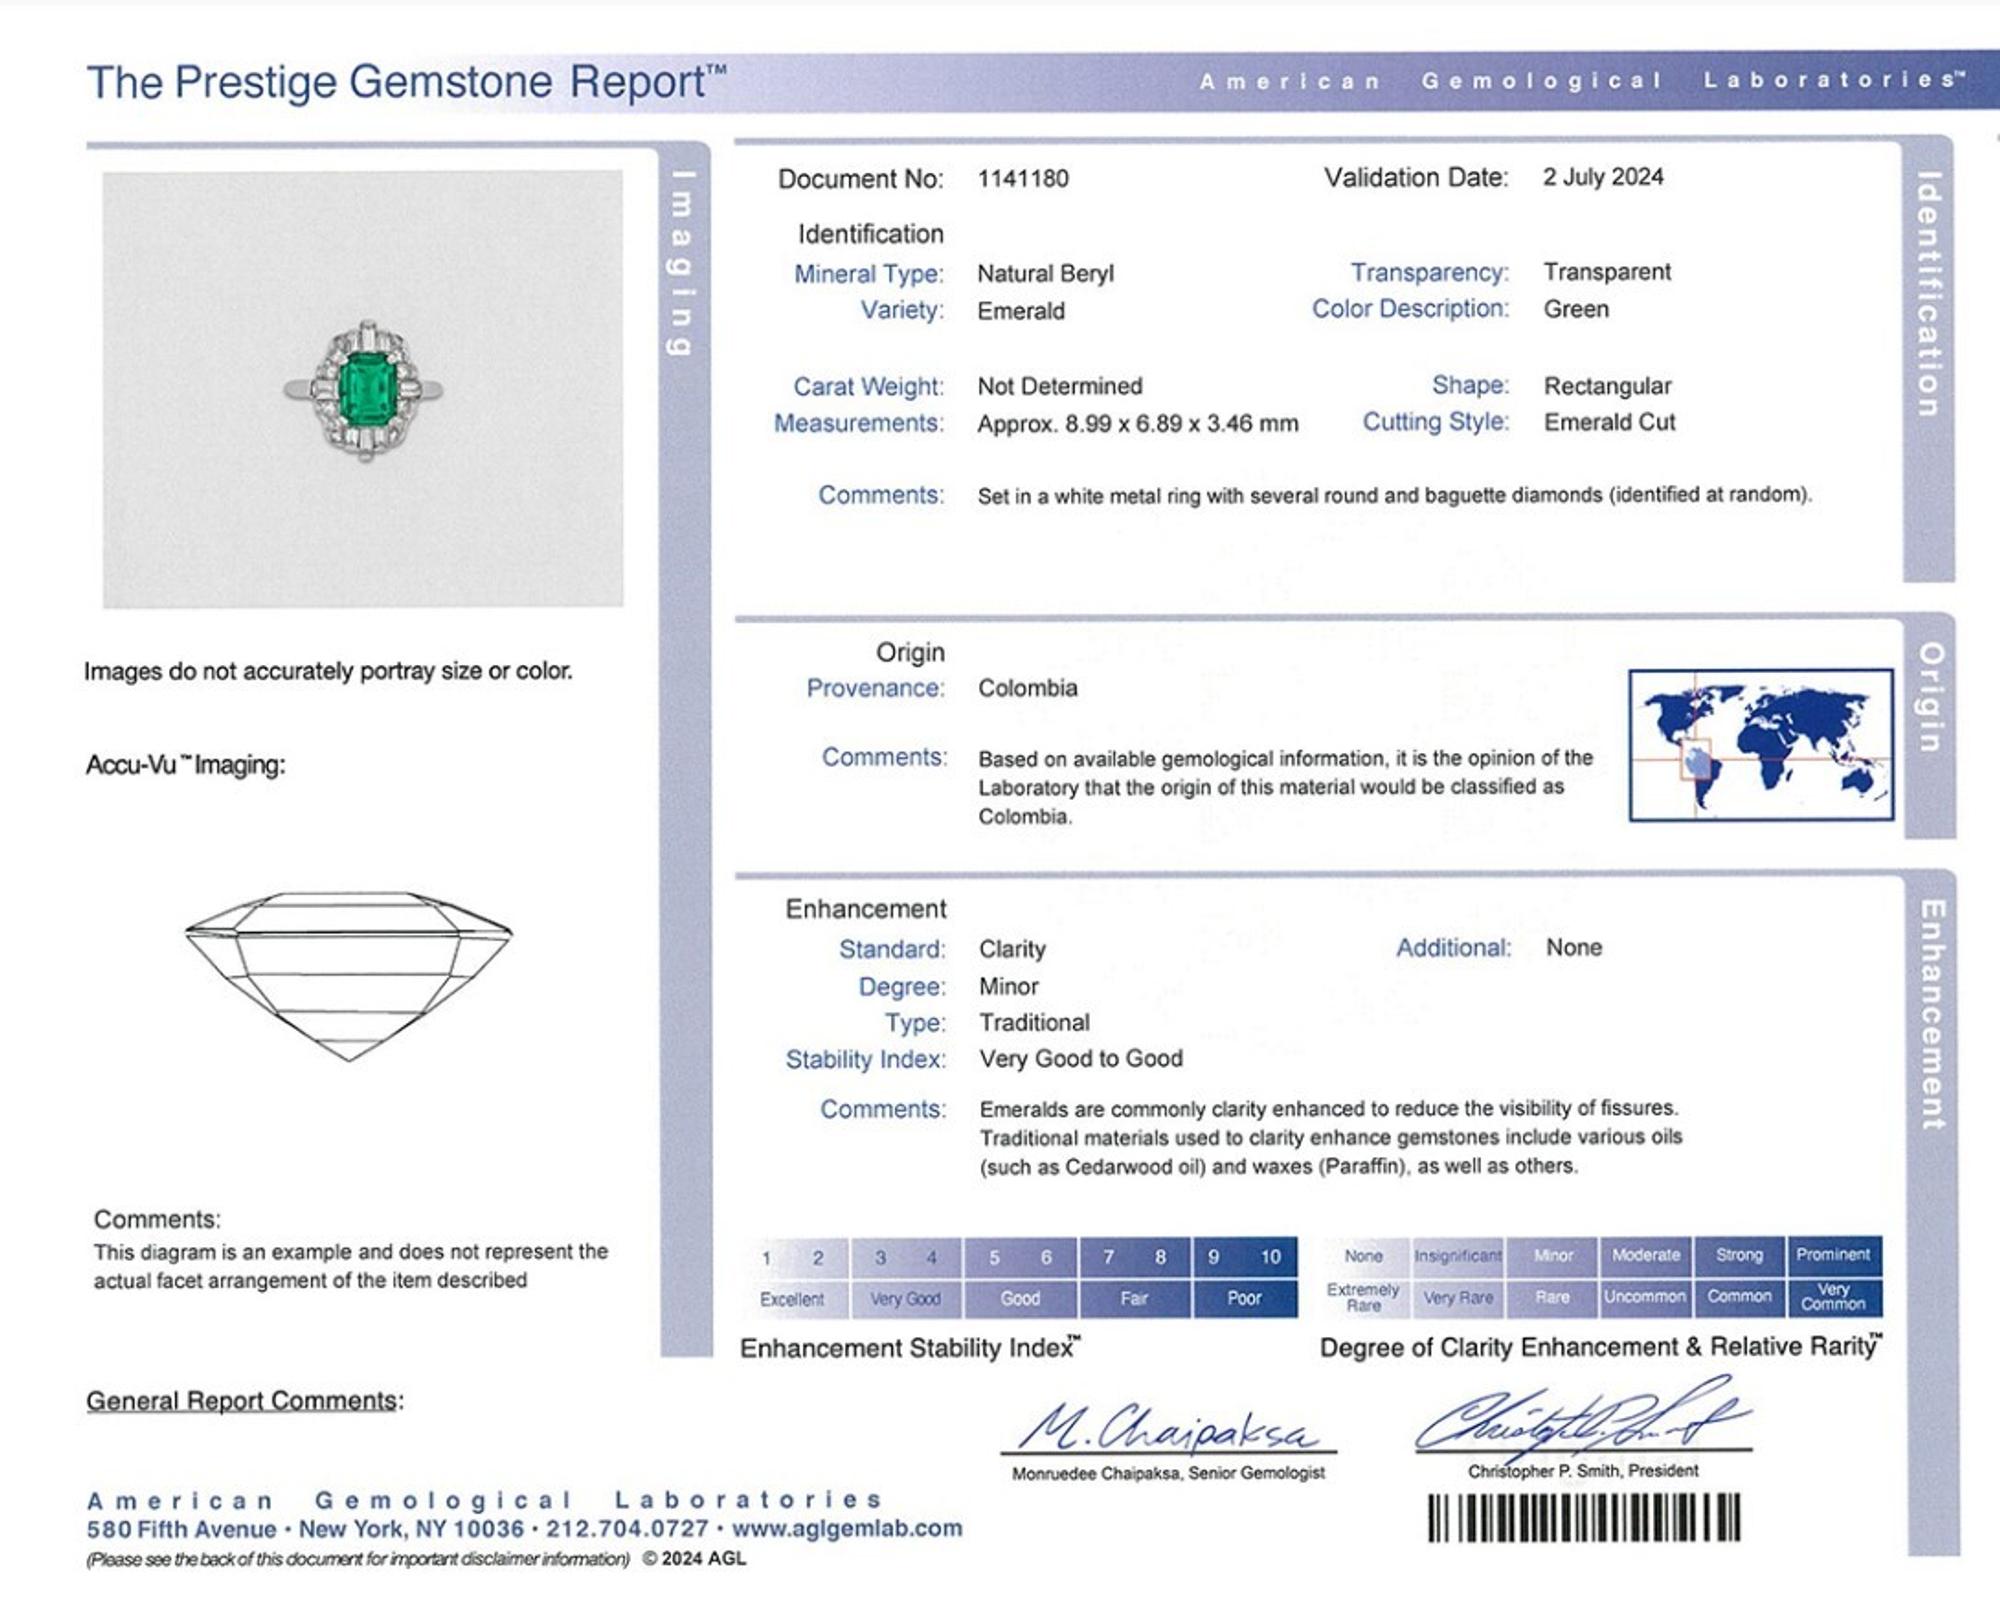Viewport: 2000px width, 1603px height.
Task: Click the M. Chaipaksa signature
Action: [x=1167, y=1427]
